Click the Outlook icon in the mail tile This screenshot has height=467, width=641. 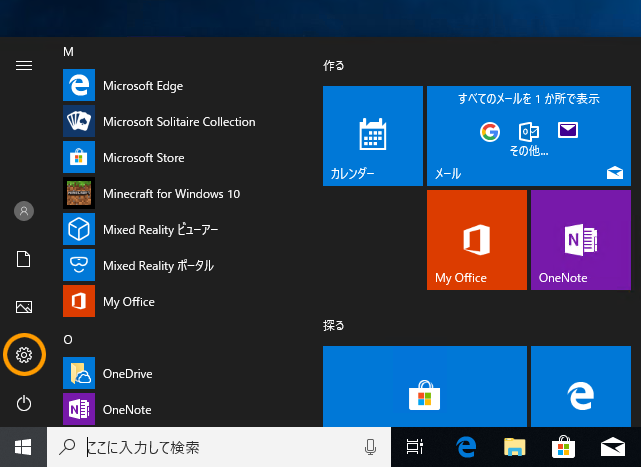point(529,132)
